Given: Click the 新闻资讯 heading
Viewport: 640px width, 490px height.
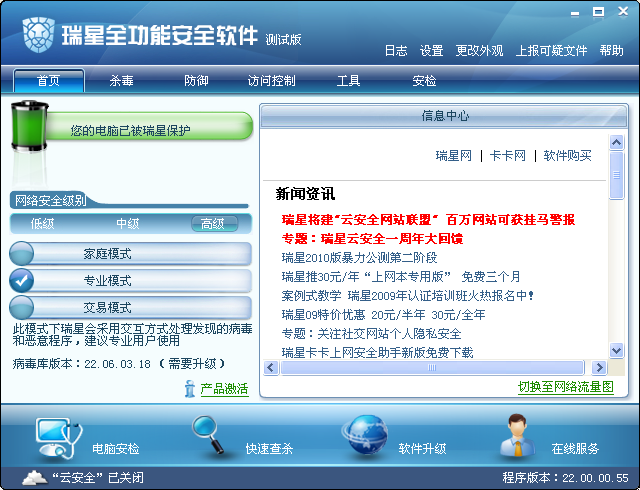Looking at the screenshot, I should [x=305, y=194].
